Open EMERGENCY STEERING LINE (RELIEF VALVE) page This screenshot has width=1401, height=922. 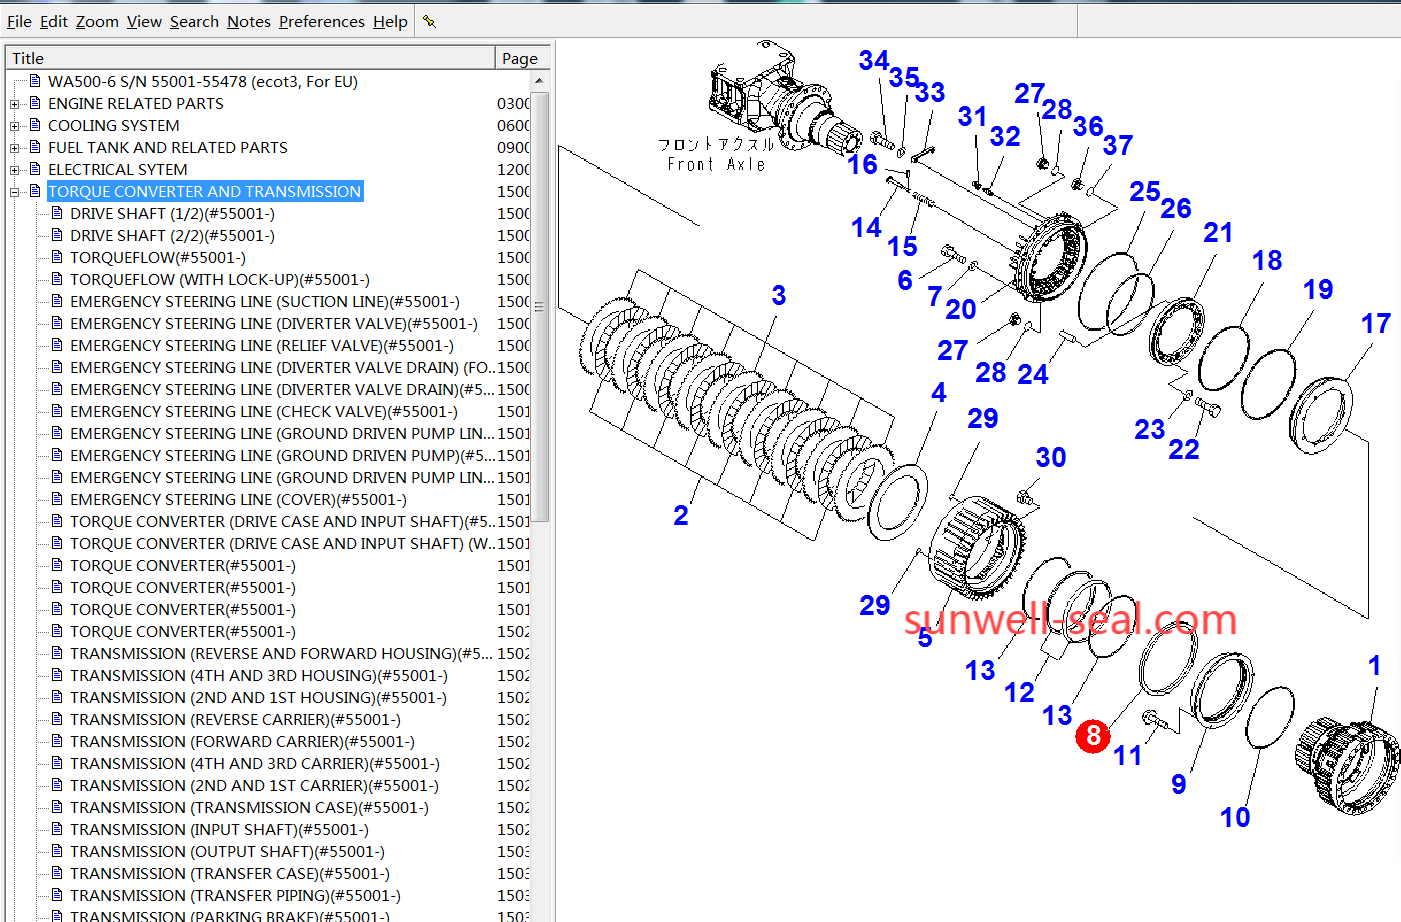(262, 345)
